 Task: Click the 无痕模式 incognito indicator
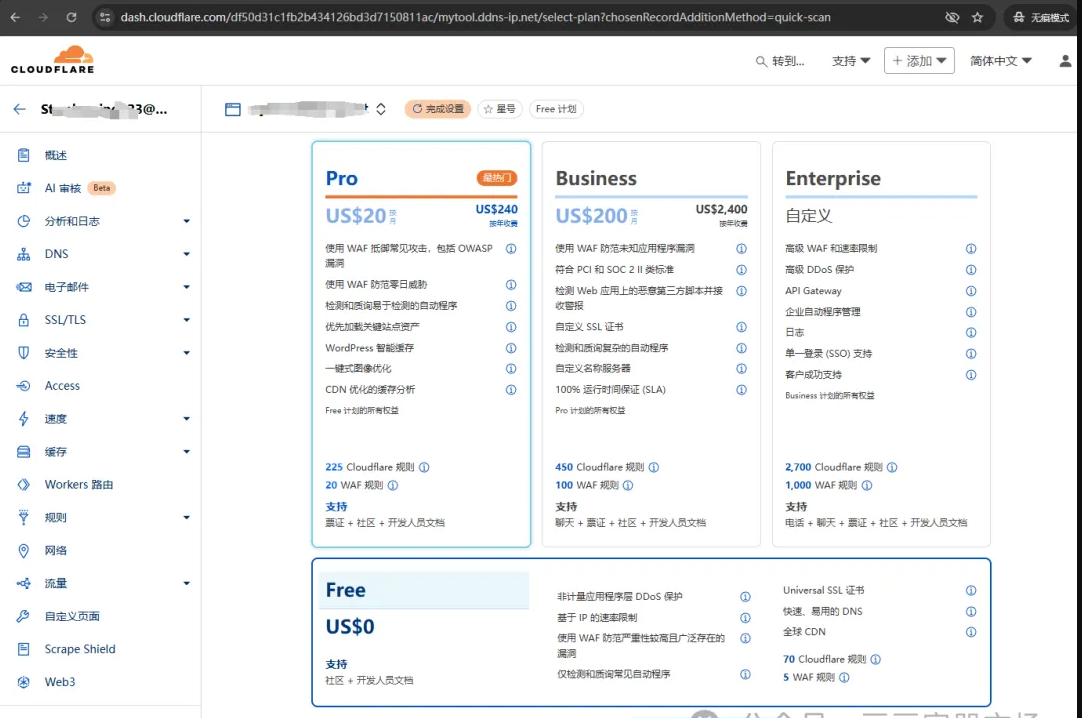pos(1041,17)
